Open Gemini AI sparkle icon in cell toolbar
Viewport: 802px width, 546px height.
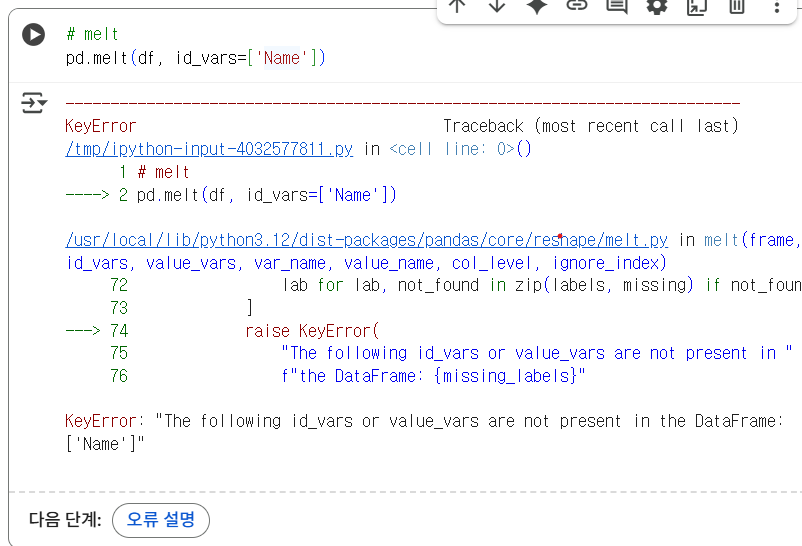click(x=537, y=7)
